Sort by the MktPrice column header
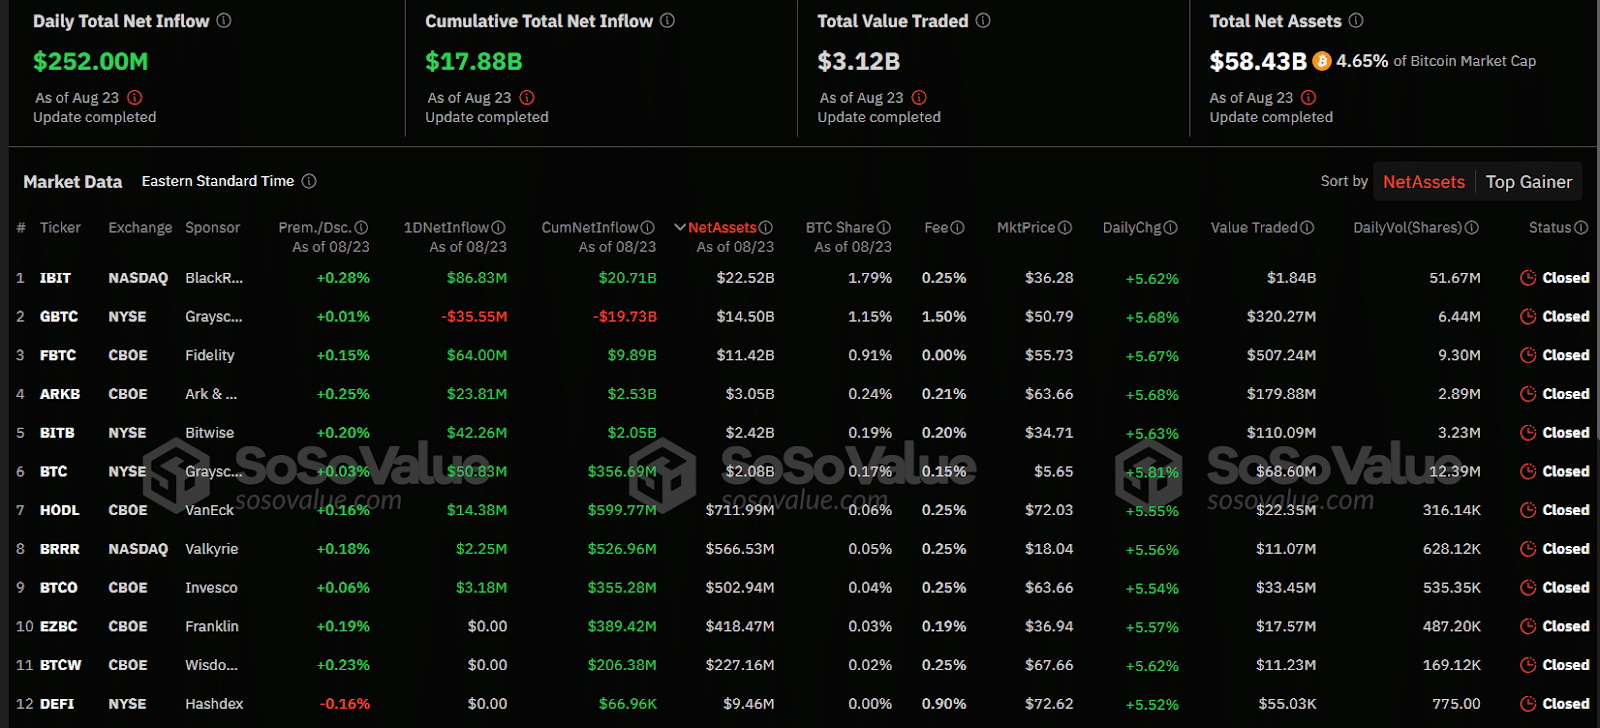 tap(1026, 228)
